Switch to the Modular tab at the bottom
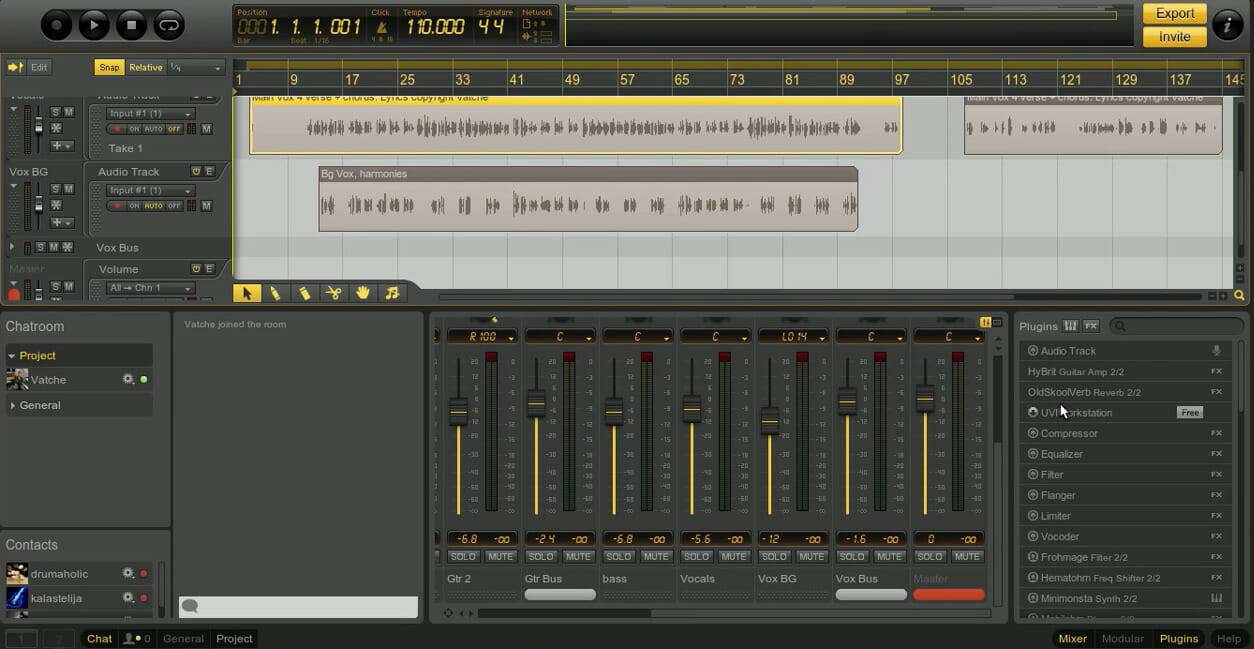Image resolution: width=1254 pixels, height=649 pixels. pos(1122,638)
